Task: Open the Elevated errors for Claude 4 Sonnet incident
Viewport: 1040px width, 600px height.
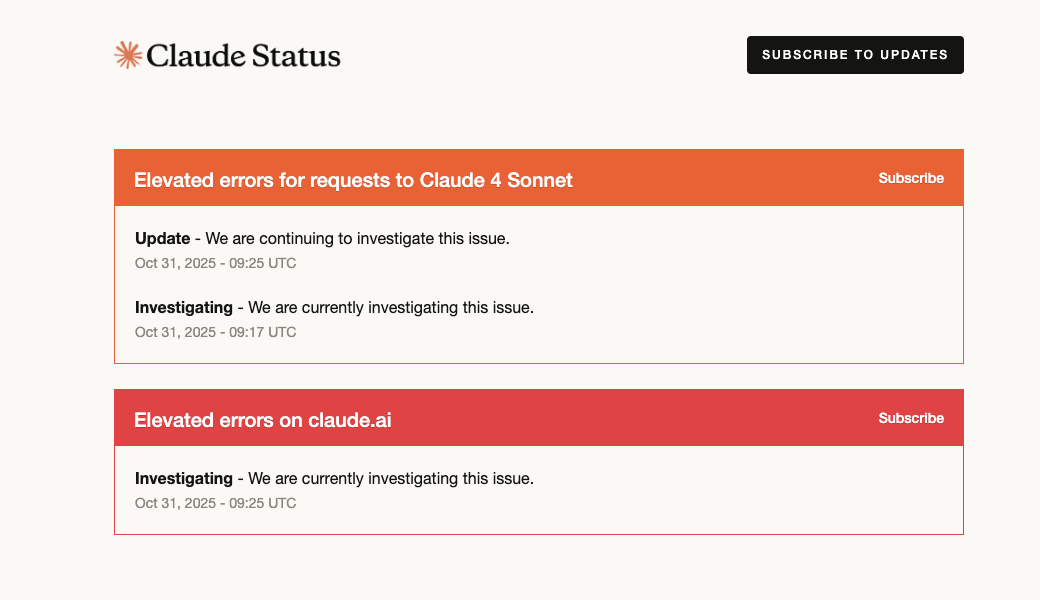Action: 353,181
